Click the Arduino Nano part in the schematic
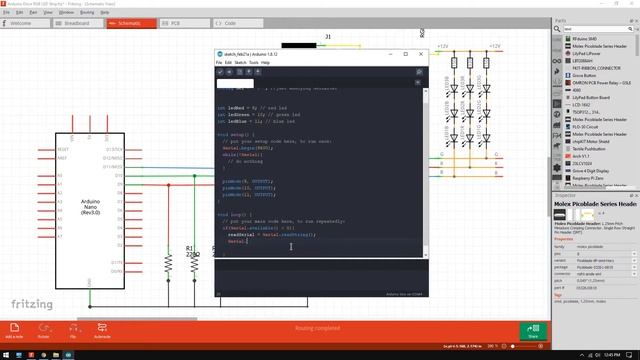Screen dimensions: 640x360 (90, 211)
